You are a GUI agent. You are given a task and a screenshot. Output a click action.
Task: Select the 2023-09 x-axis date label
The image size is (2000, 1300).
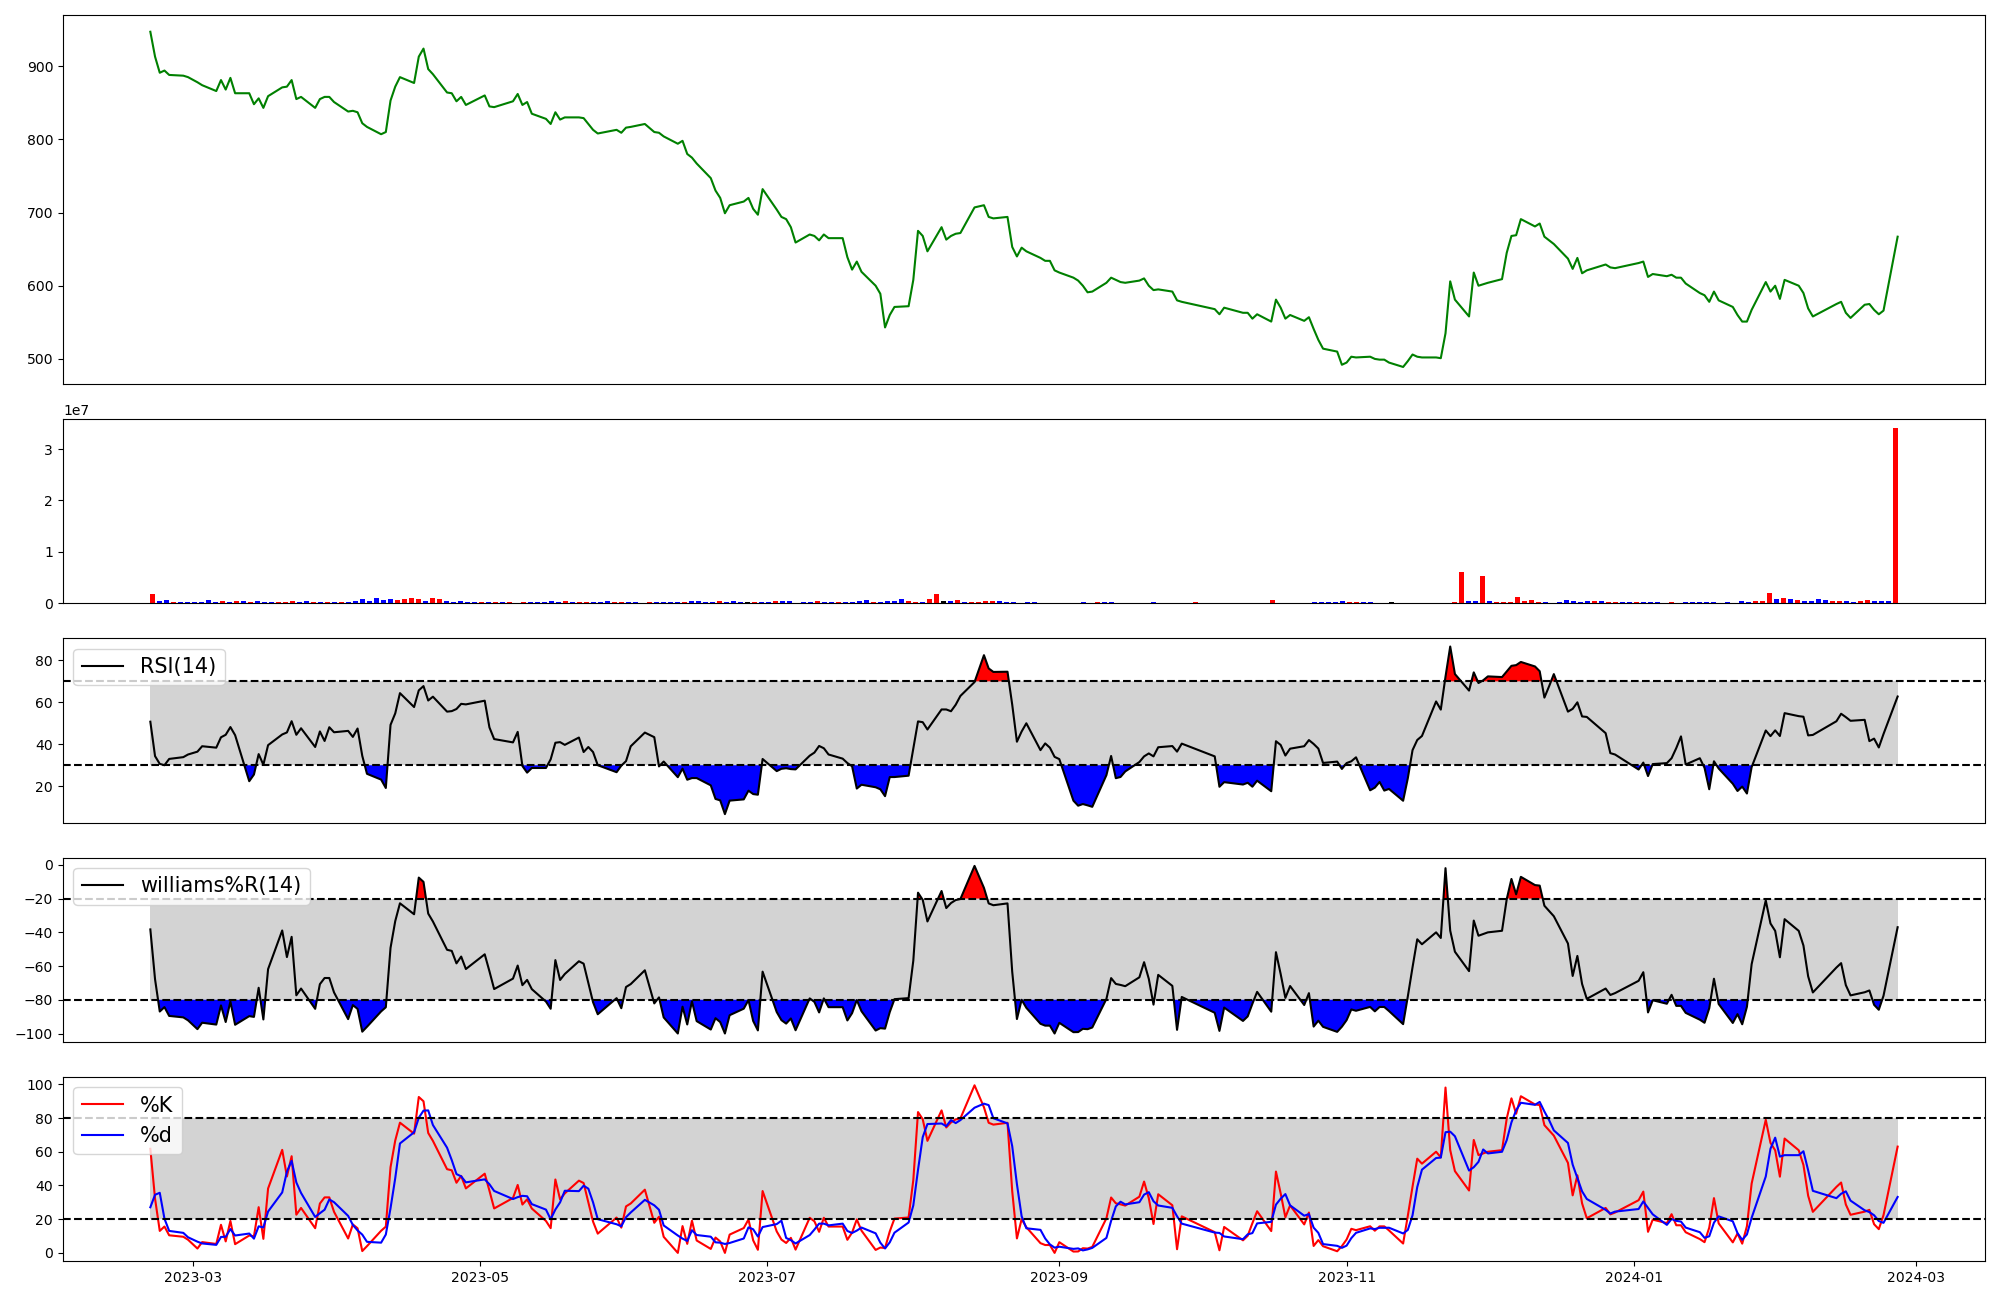coord(1059,1277)
